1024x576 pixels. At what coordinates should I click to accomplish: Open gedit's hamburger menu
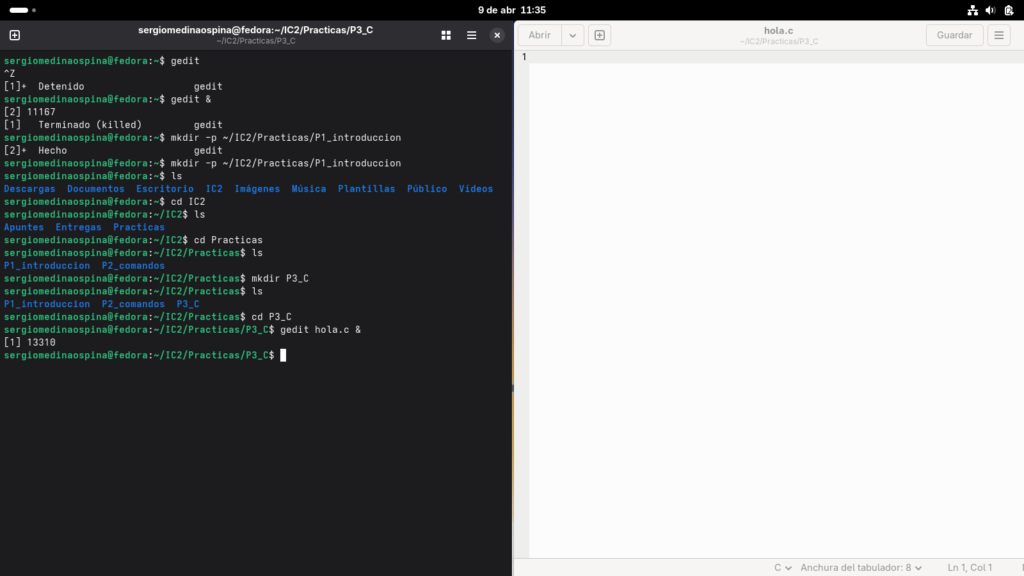pyautogui.click(x=997, y=34)
